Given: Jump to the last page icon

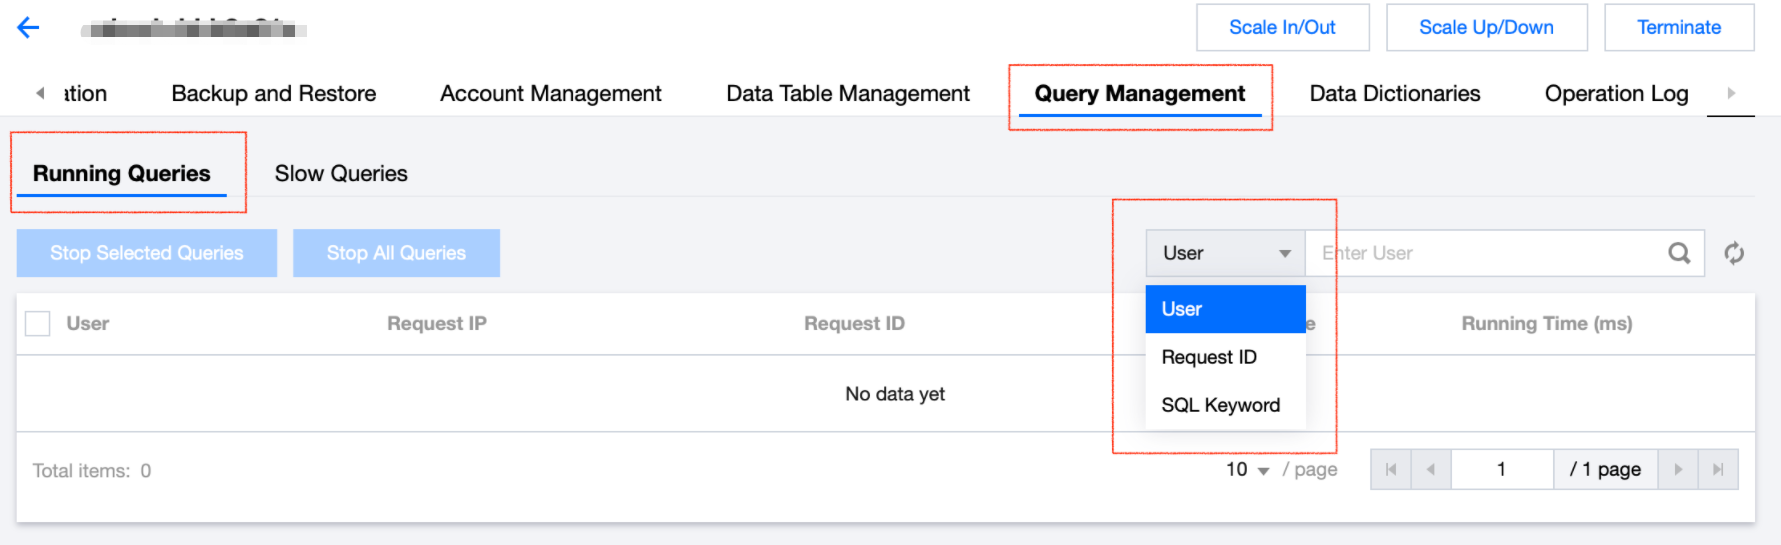Looking at the screenshot, I should [x=1718, y=469].
